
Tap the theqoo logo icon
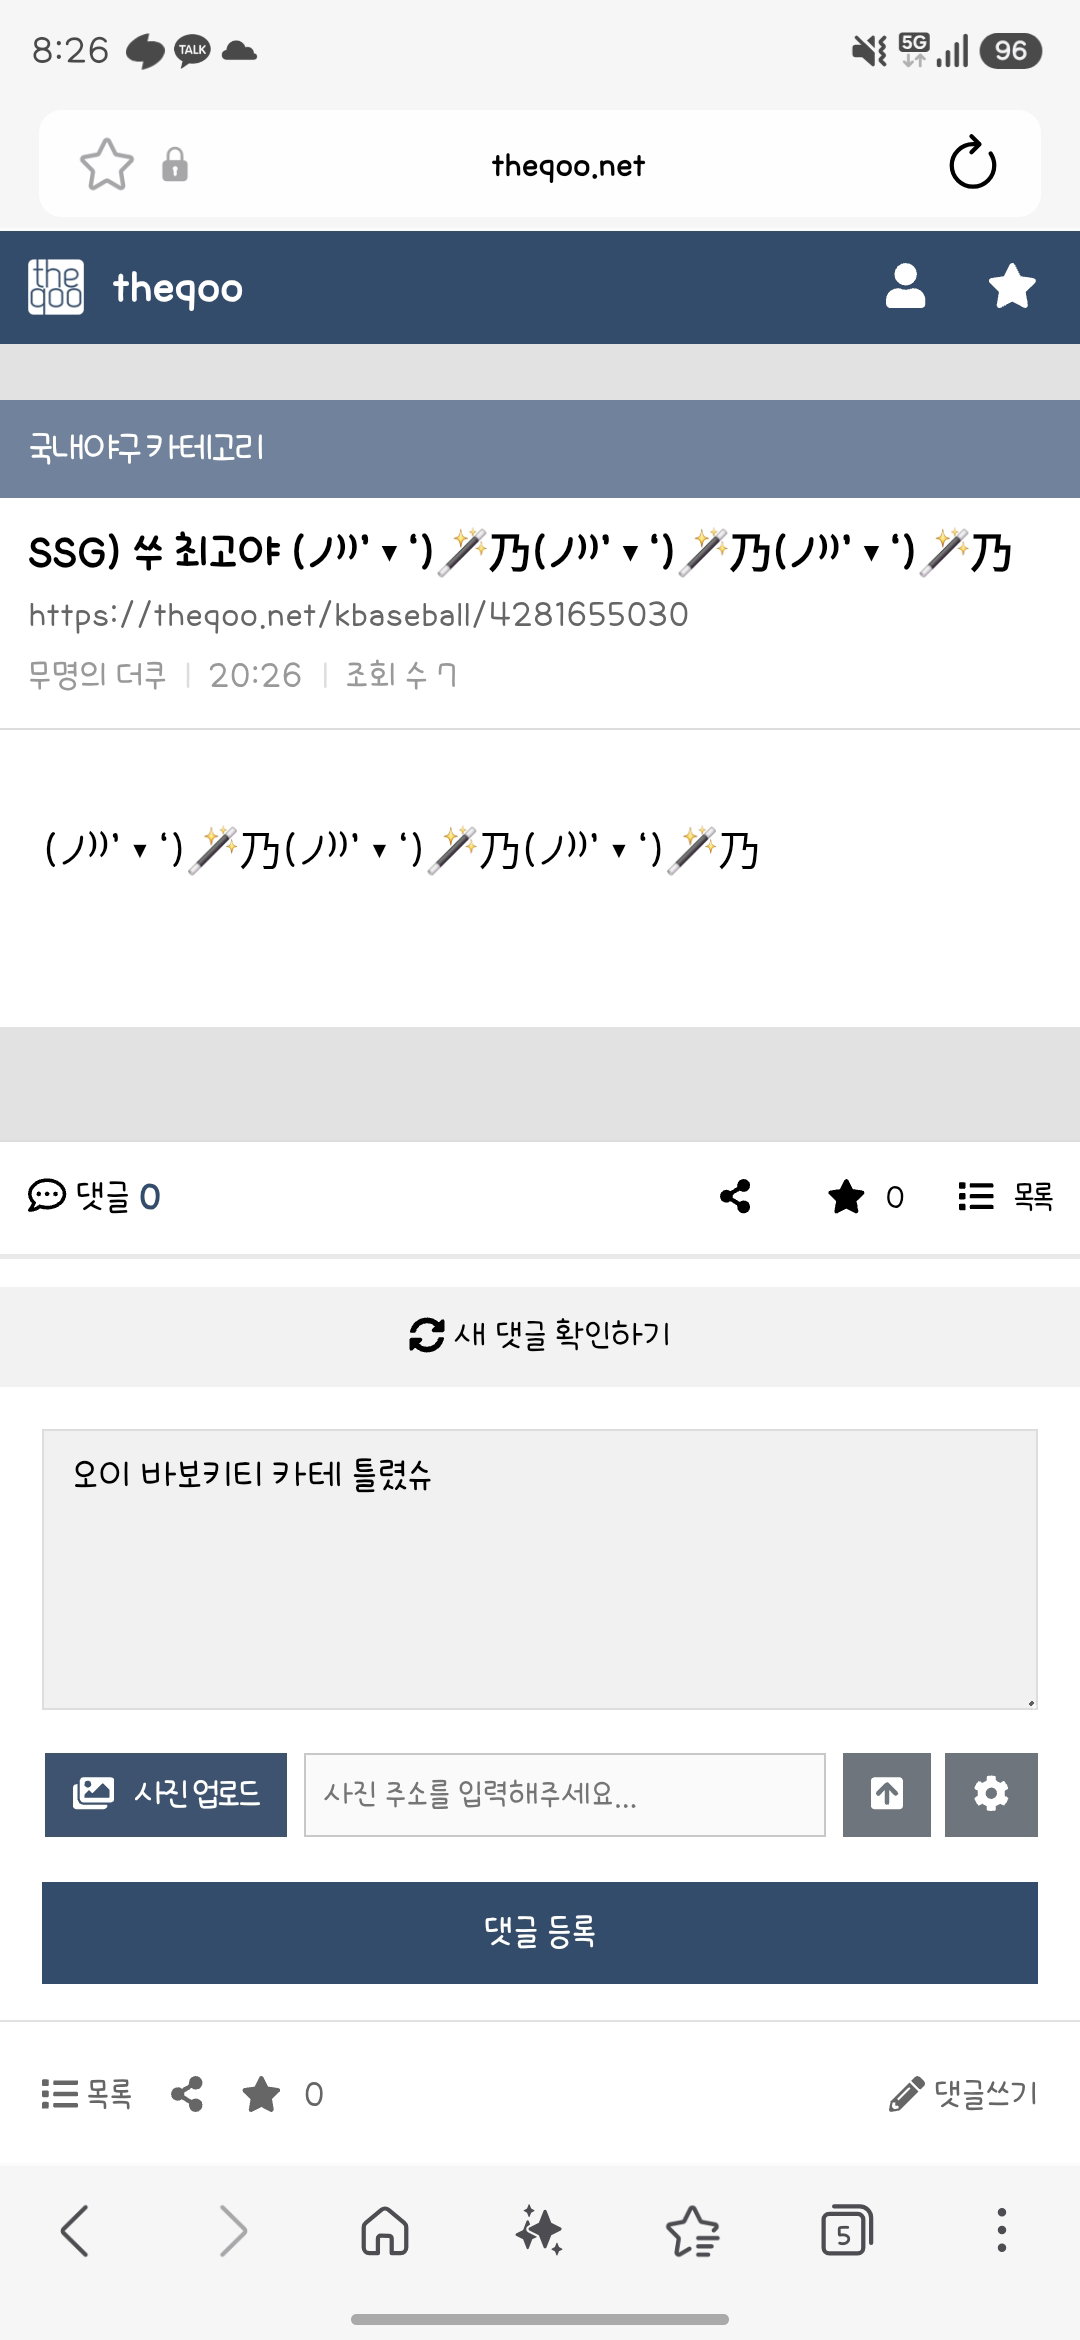tap(56, 287)
